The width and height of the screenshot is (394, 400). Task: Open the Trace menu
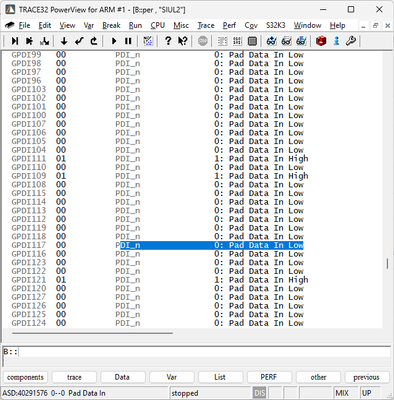[x=206, y=25]
